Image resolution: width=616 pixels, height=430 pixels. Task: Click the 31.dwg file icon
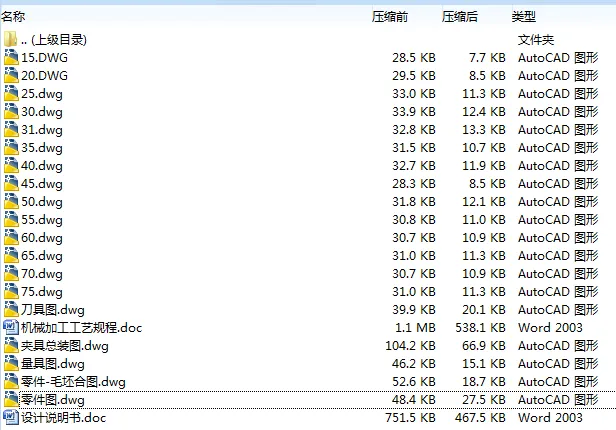[11, 130]
